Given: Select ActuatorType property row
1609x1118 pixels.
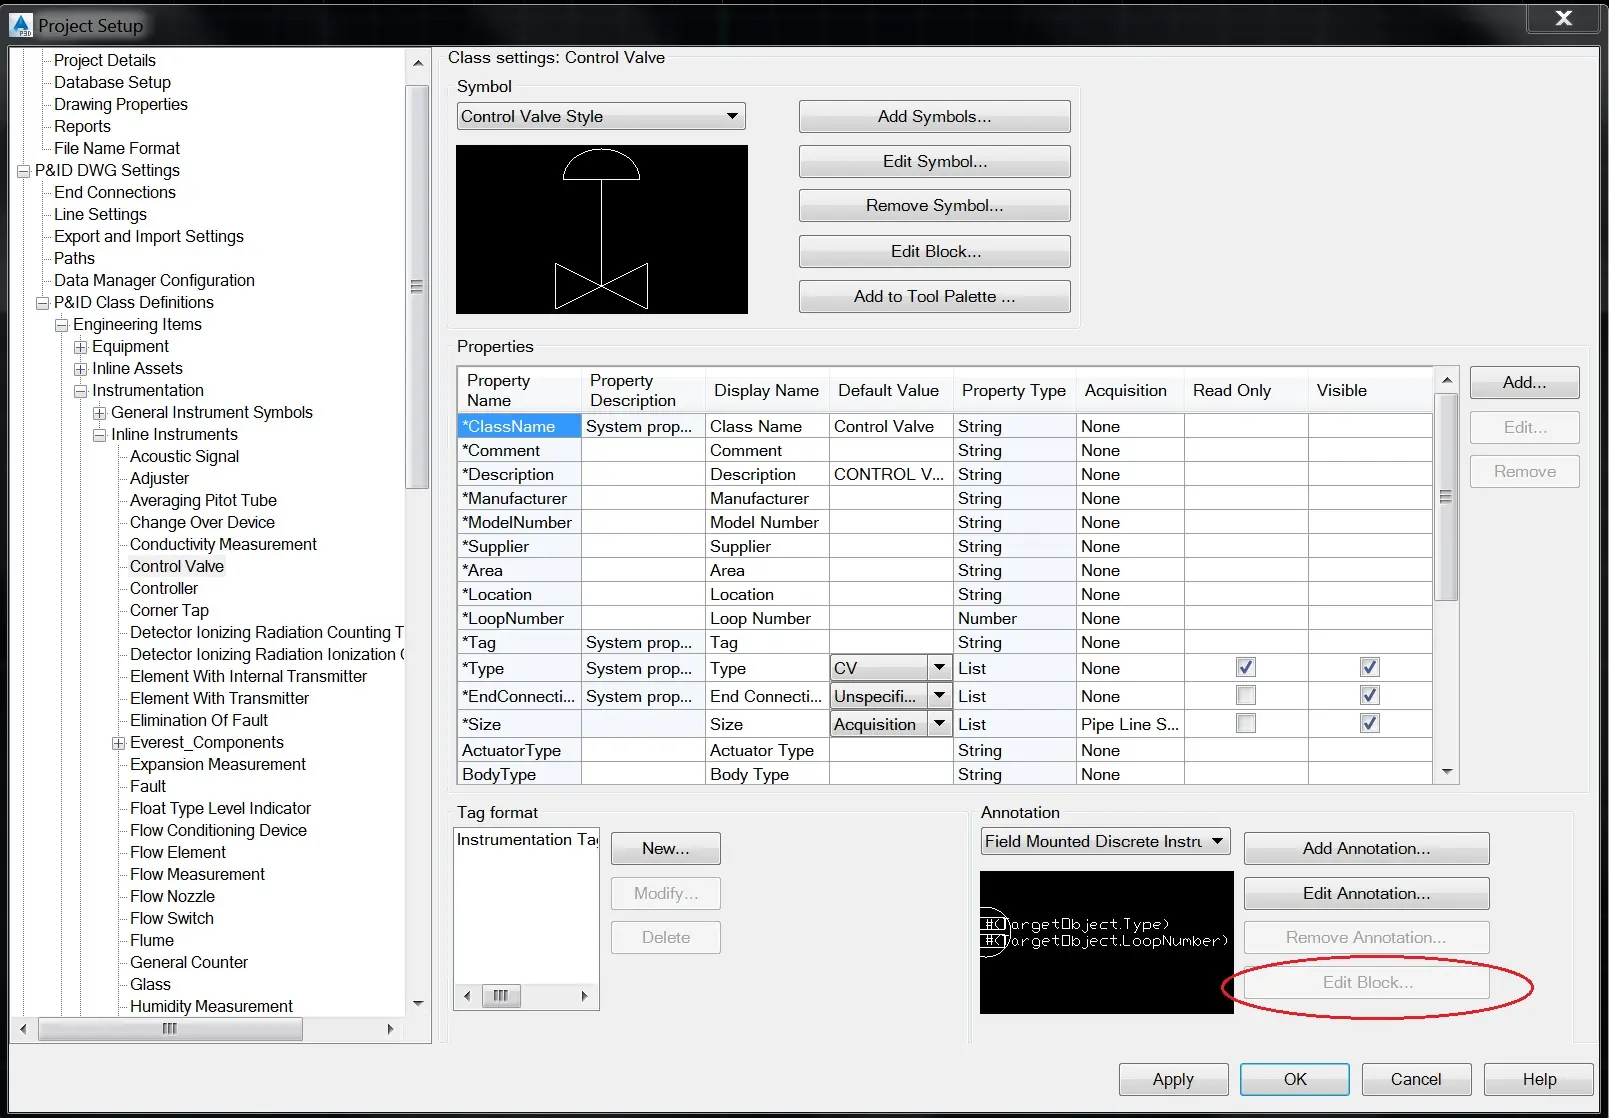Looking at the screenshot, I should [x=945, y=750].
